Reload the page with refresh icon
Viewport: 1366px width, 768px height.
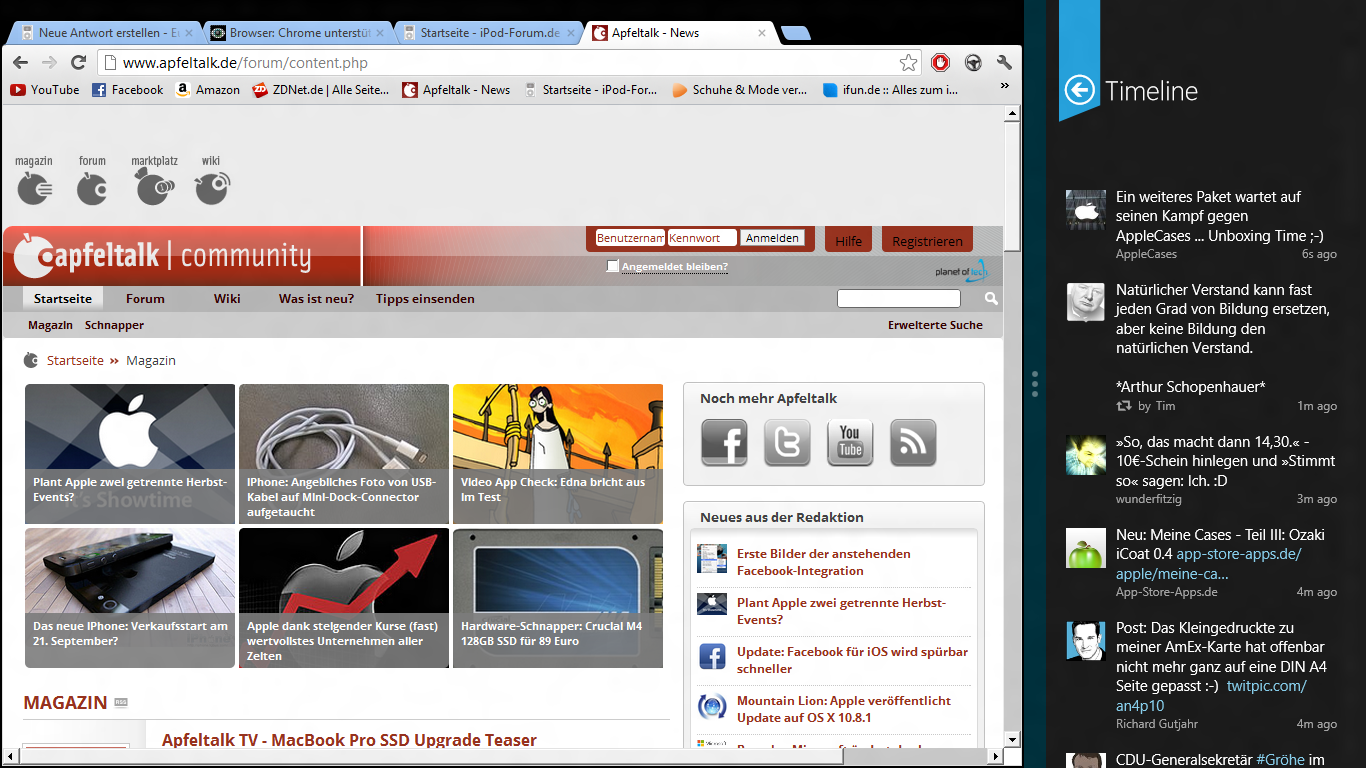pos(78,63)
